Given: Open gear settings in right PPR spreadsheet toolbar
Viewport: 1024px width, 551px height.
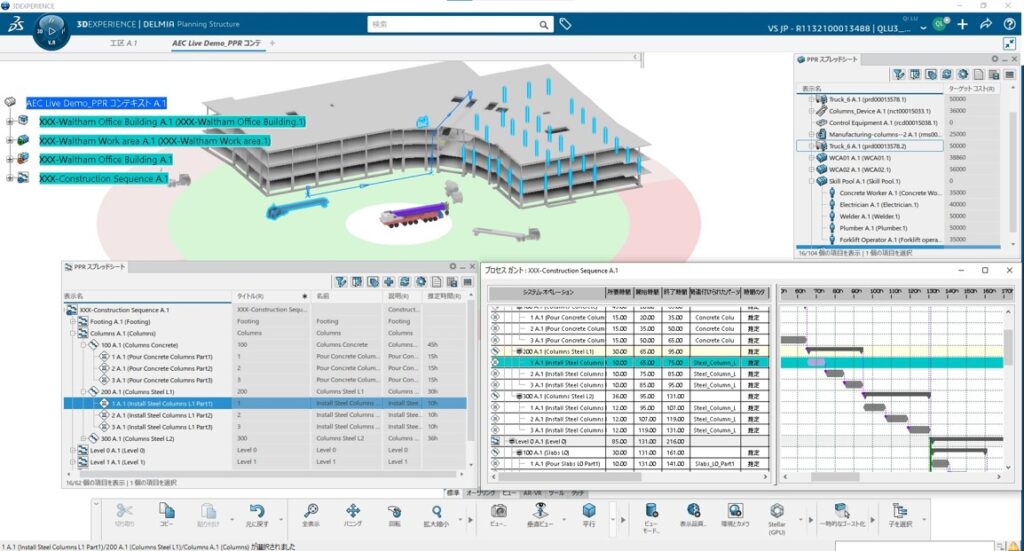Looking at the screenshot, I should click(963, 74).
